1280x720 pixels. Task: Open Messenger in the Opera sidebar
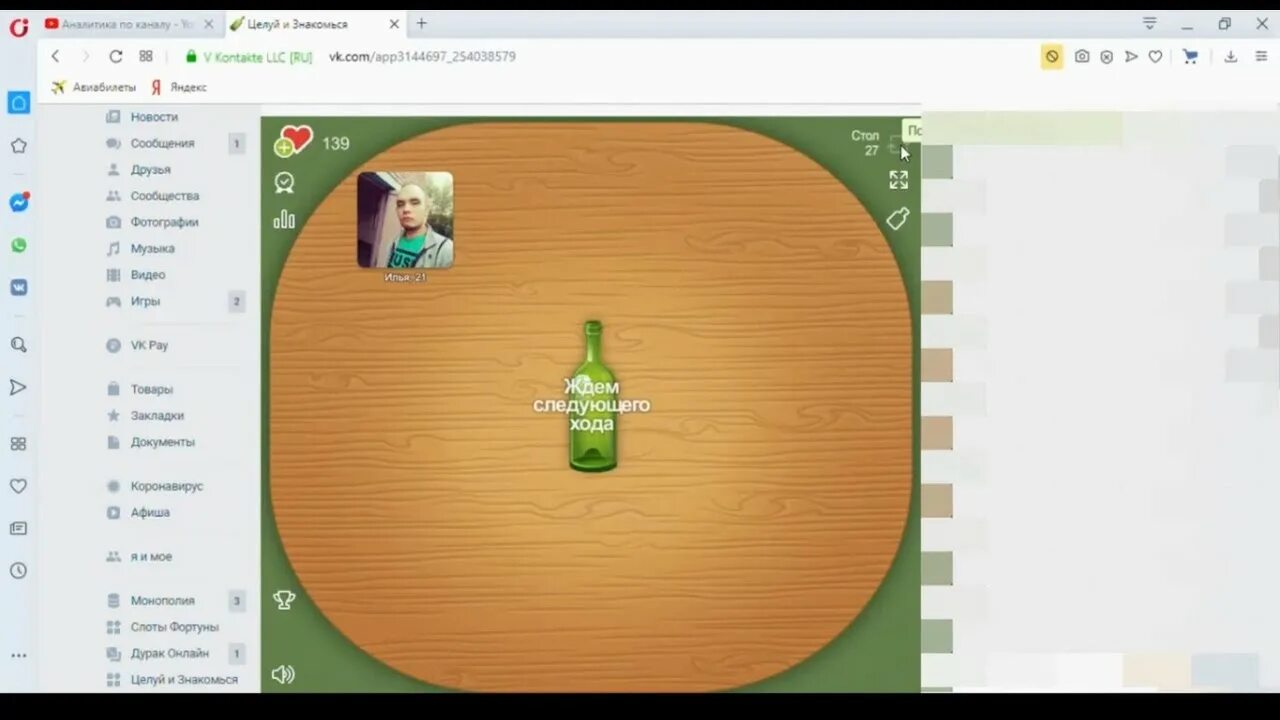(x=18, y=202)
